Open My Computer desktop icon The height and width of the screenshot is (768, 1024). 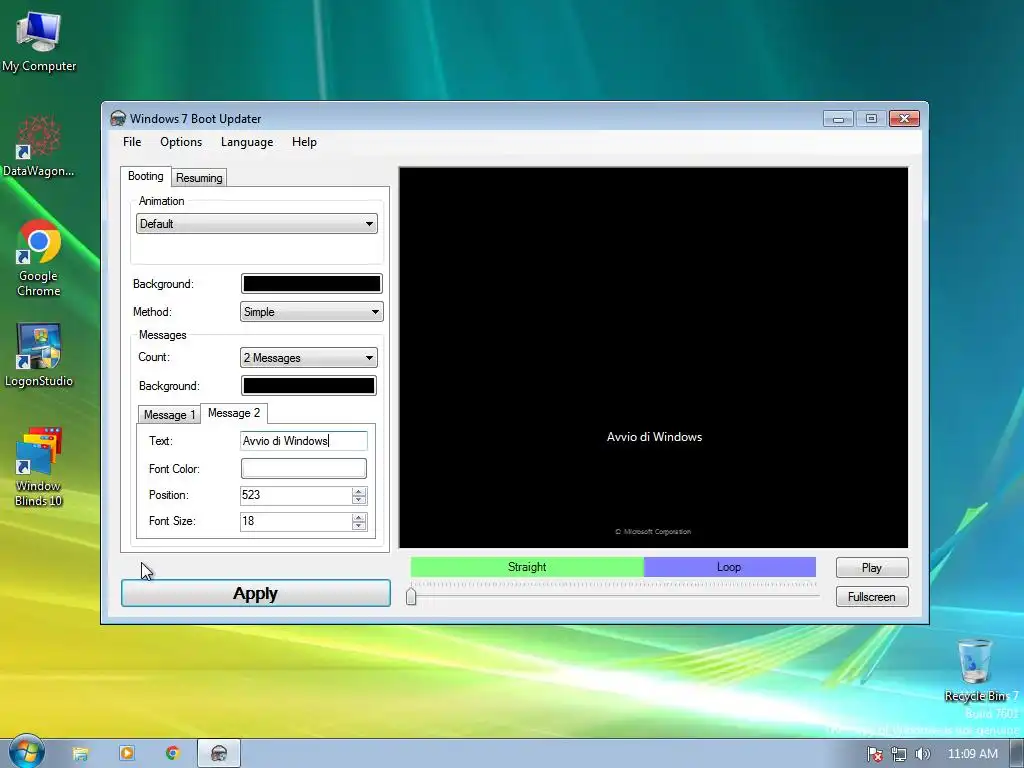pos(39,41)
